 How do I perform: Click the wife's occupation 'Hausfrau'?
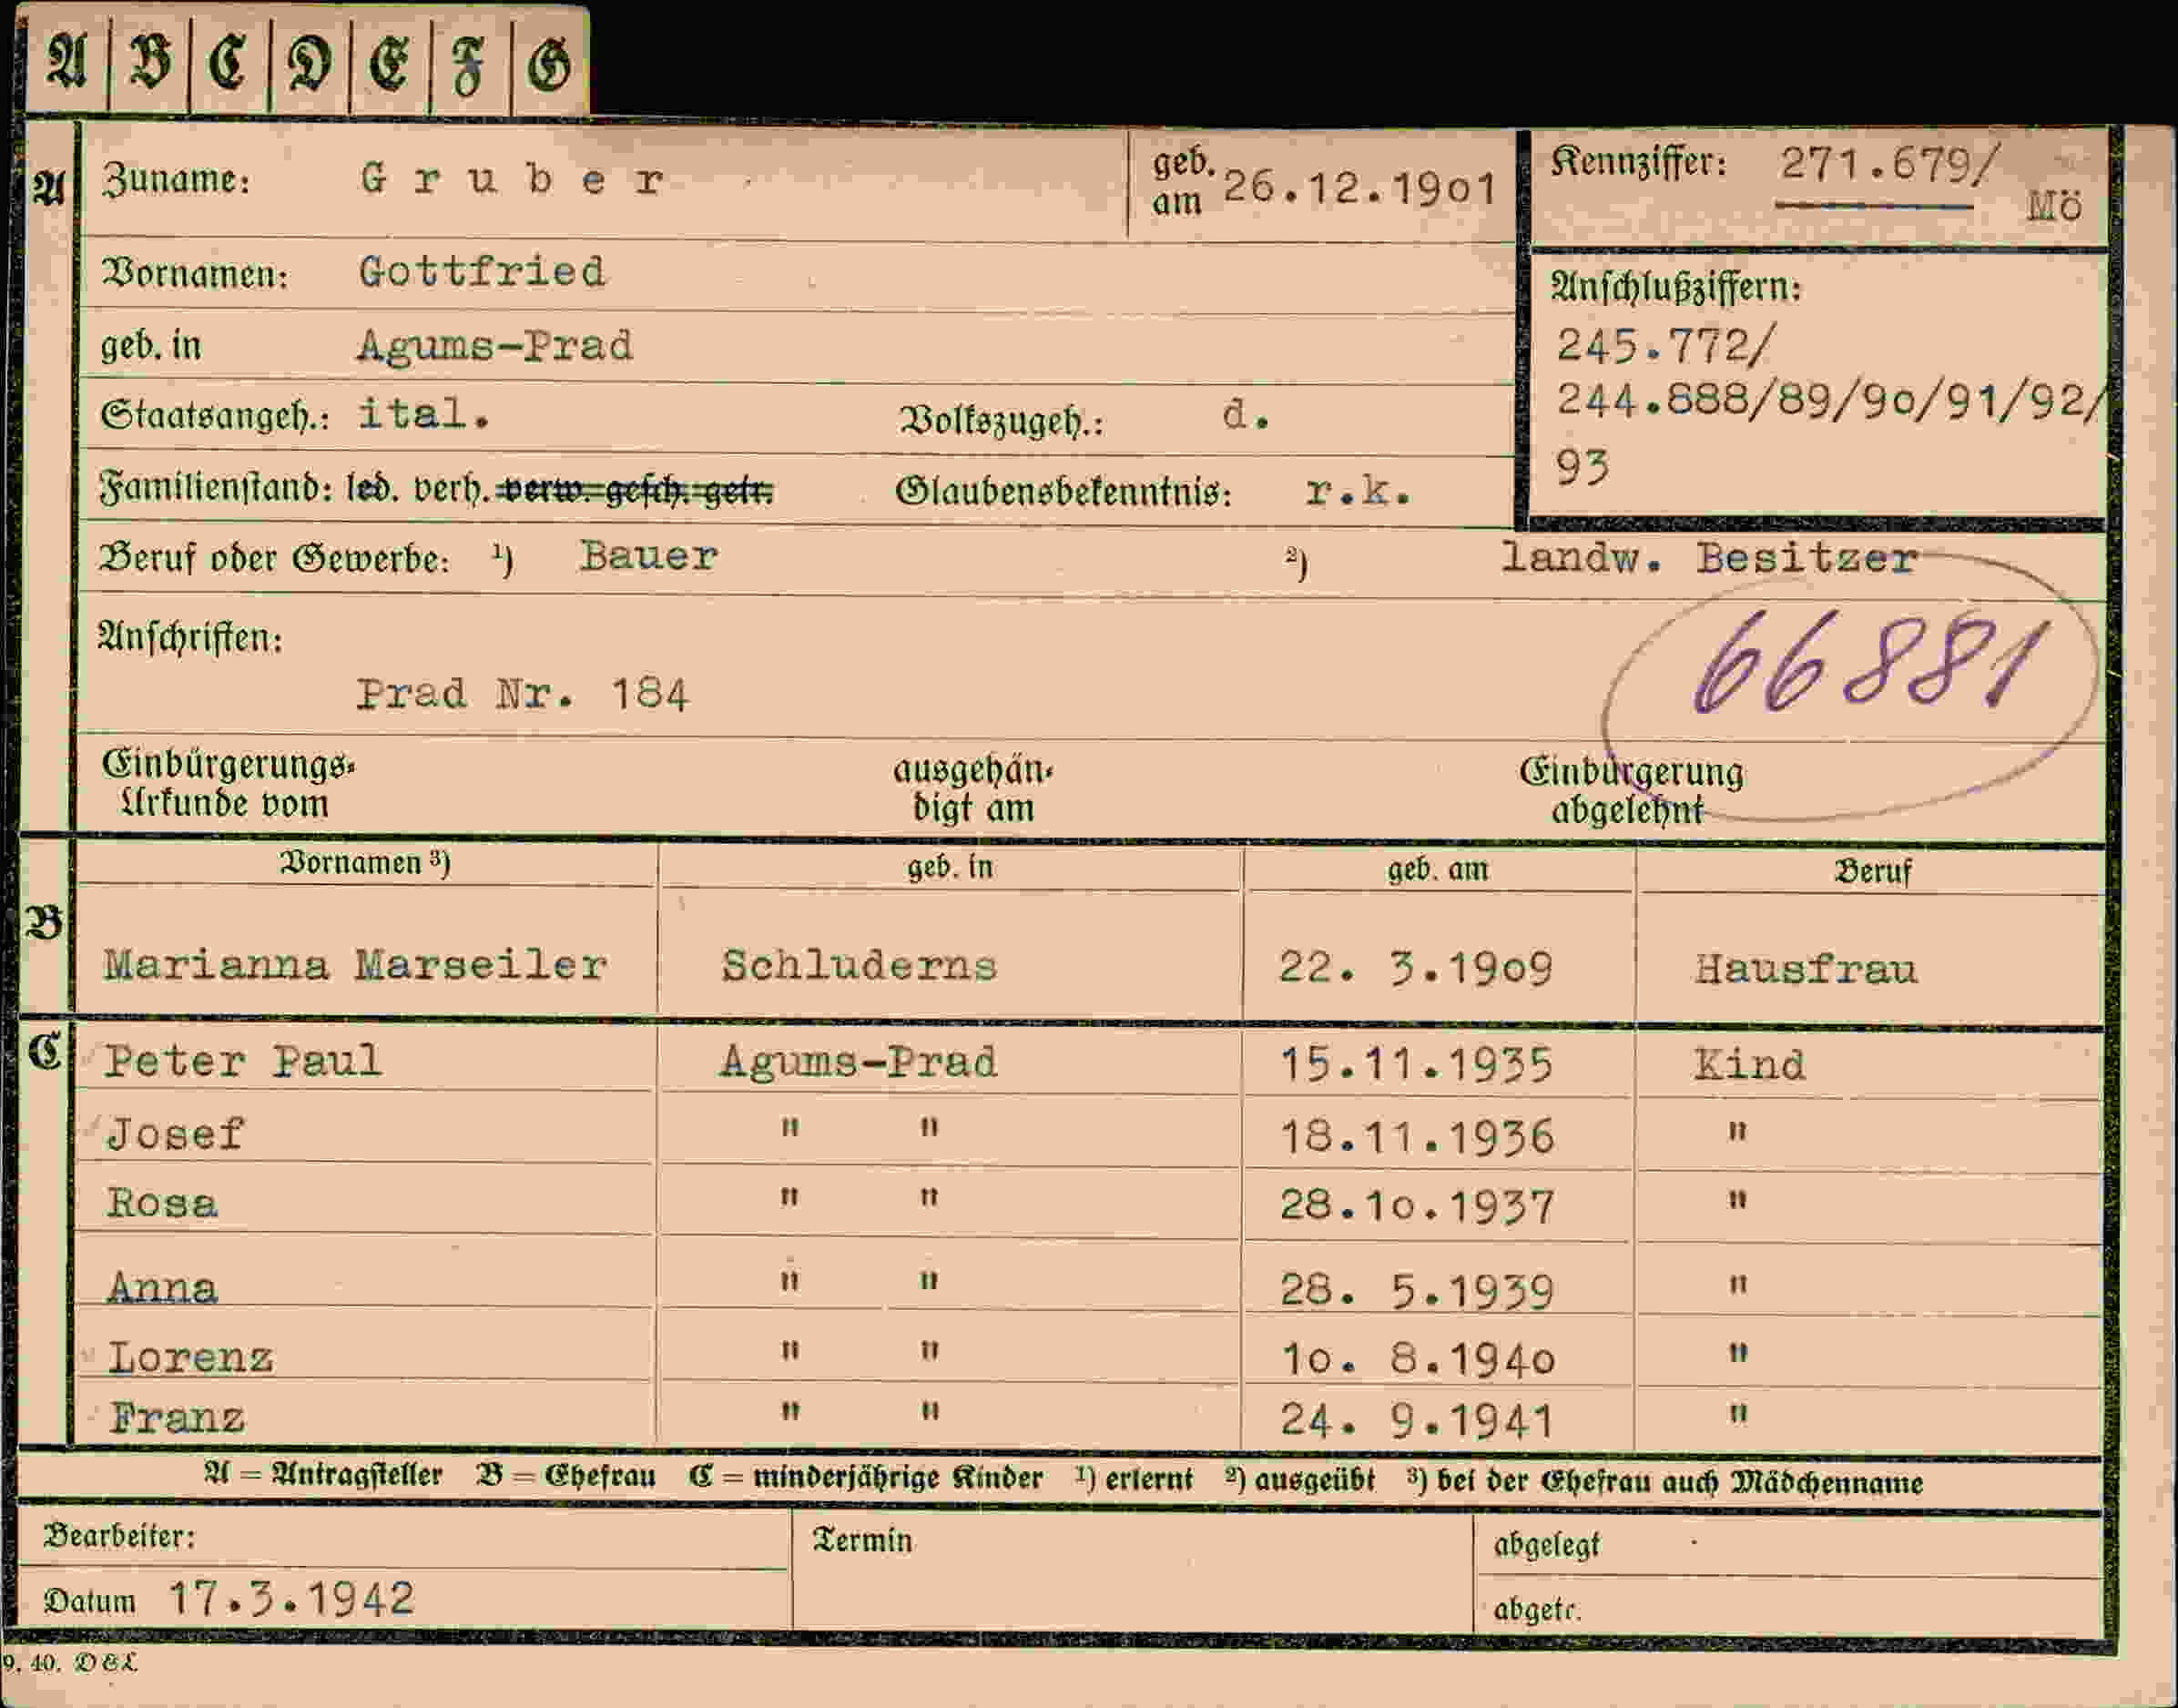pos(1806,969)
